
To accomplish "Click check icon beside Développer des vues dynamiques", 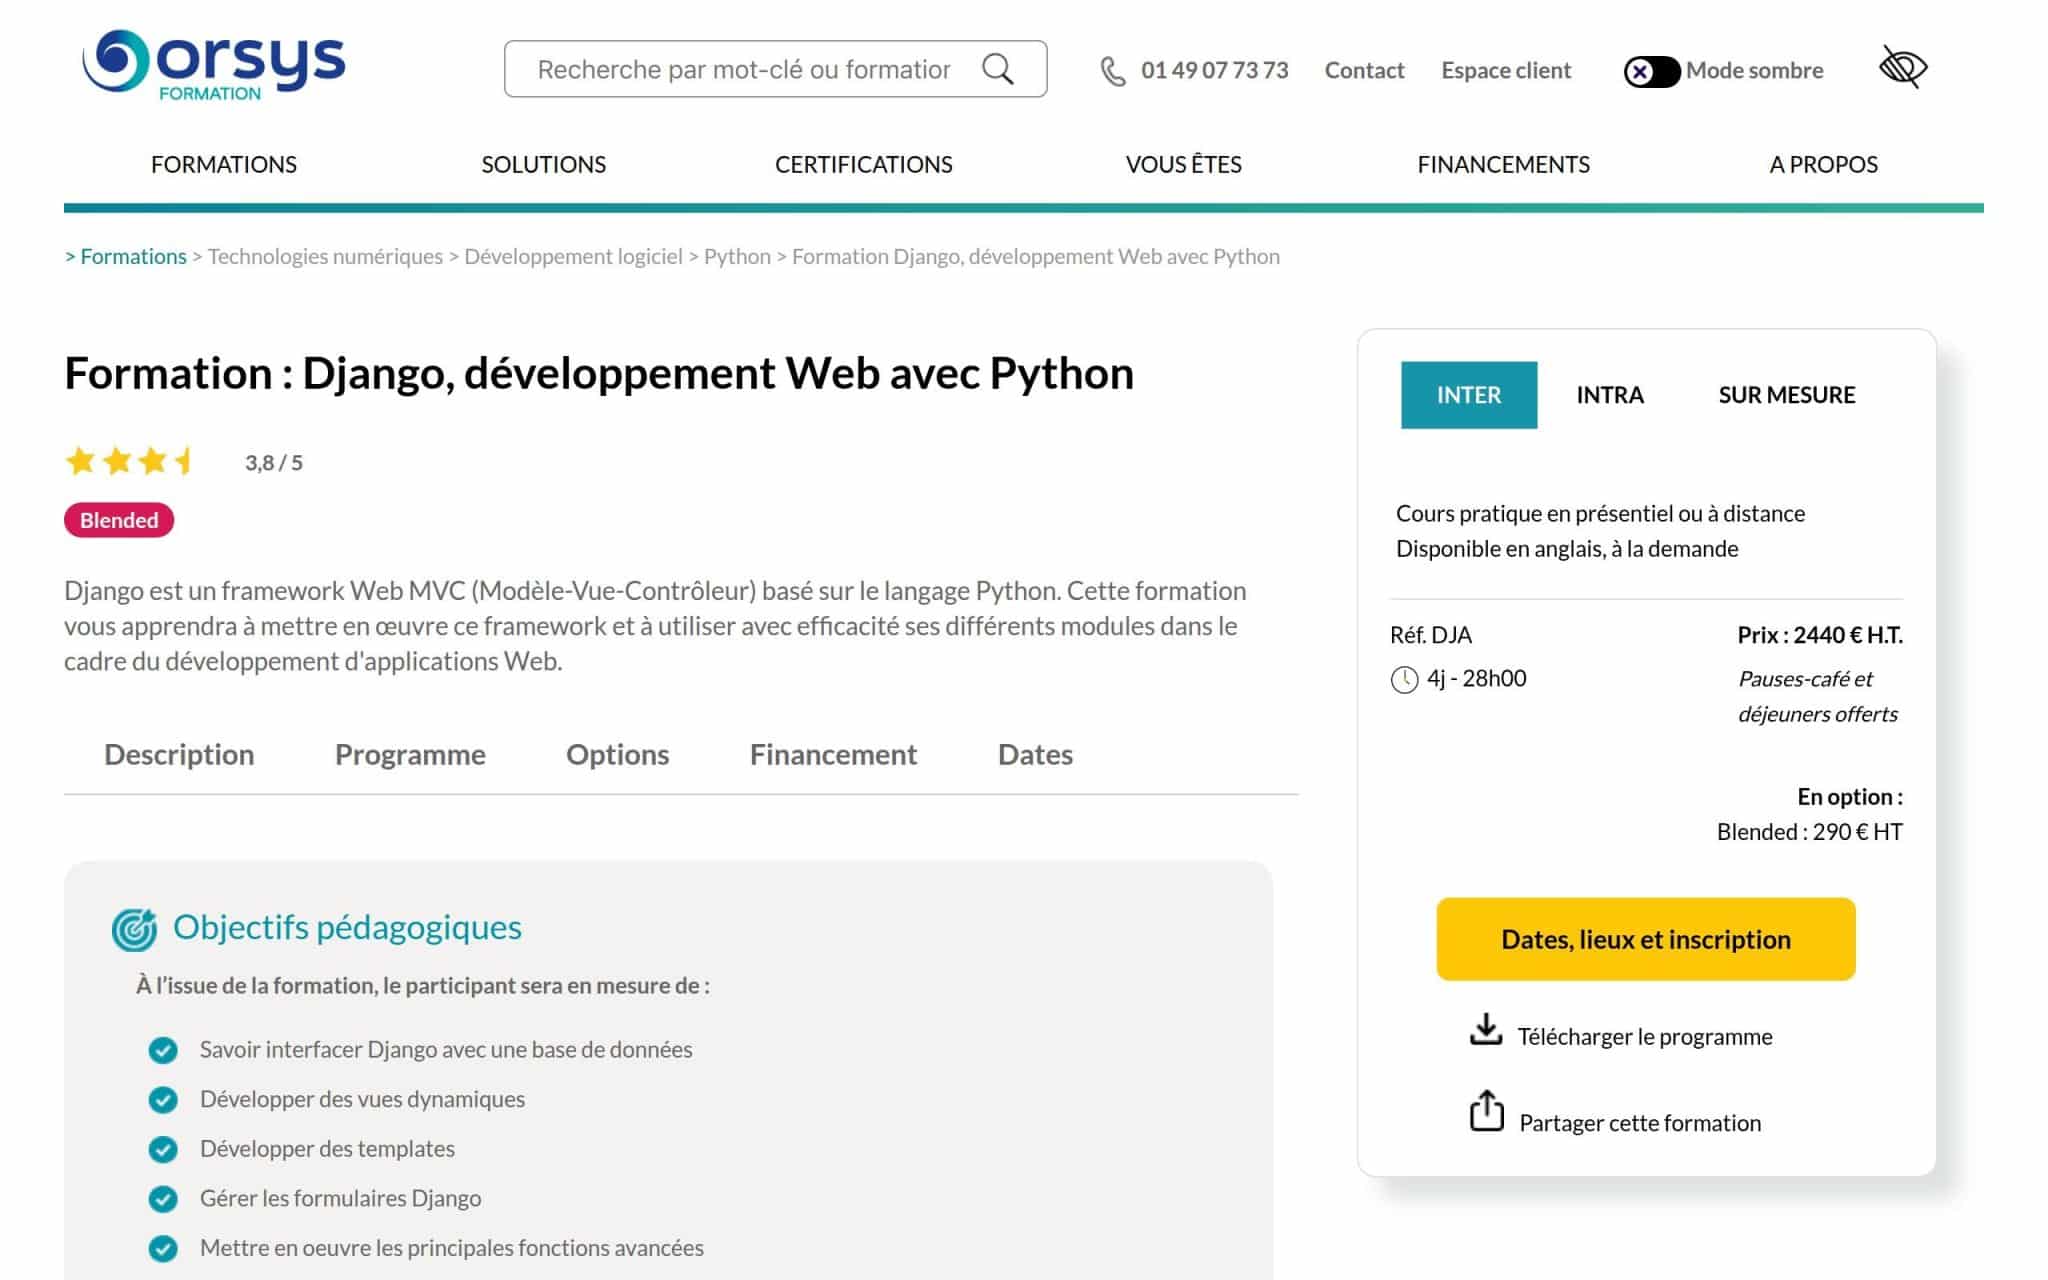I will 163,1100.
